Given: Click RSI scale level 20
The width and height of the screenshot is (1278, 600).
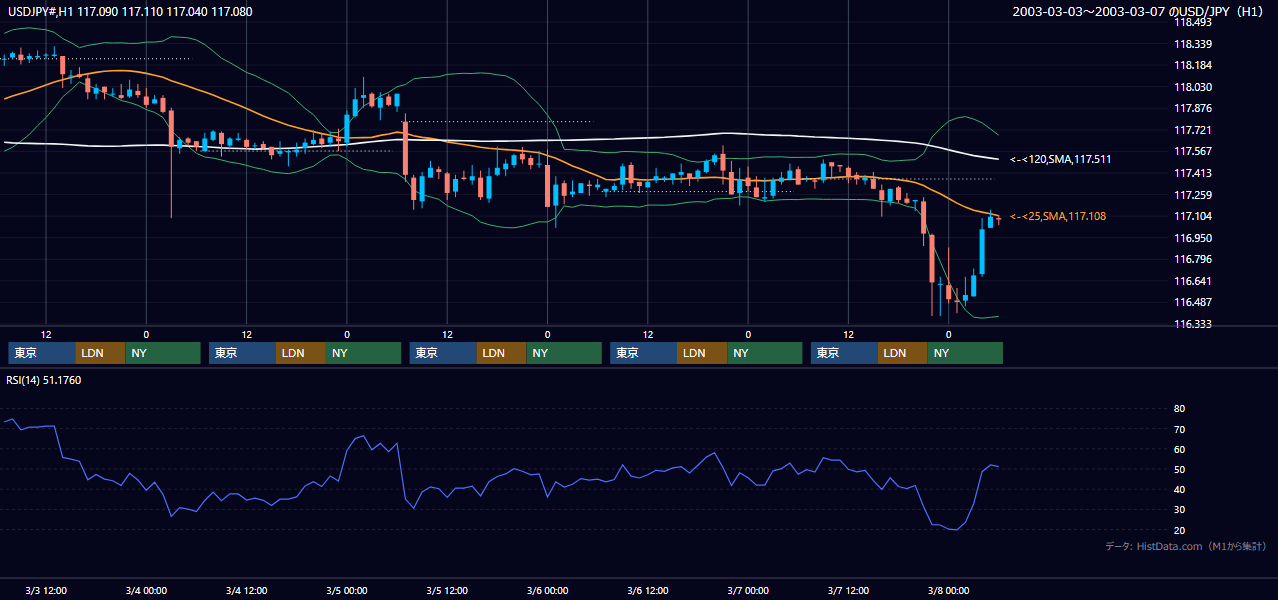Looking at the screenshot, I should click(1179, 530).
